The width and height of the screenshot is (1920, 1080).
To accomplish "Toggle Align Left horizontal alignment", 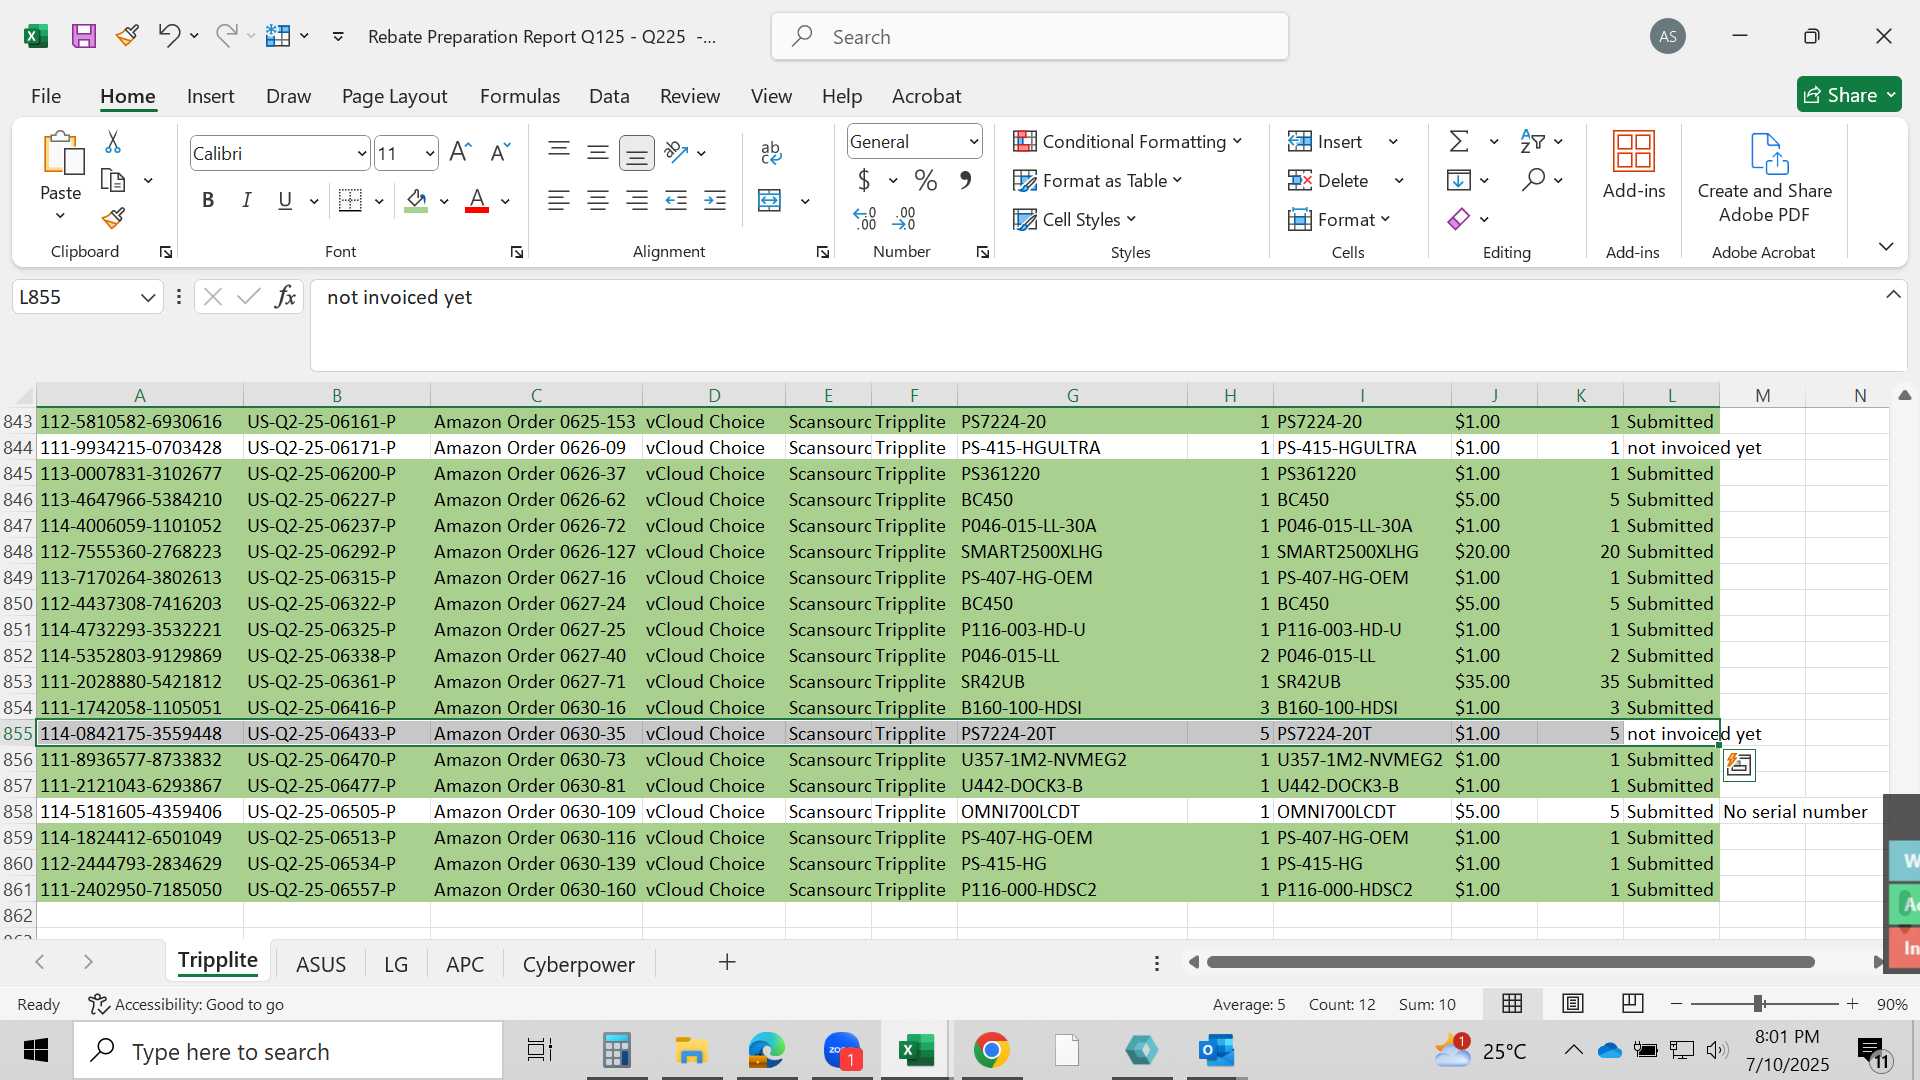I will point(559,200).
